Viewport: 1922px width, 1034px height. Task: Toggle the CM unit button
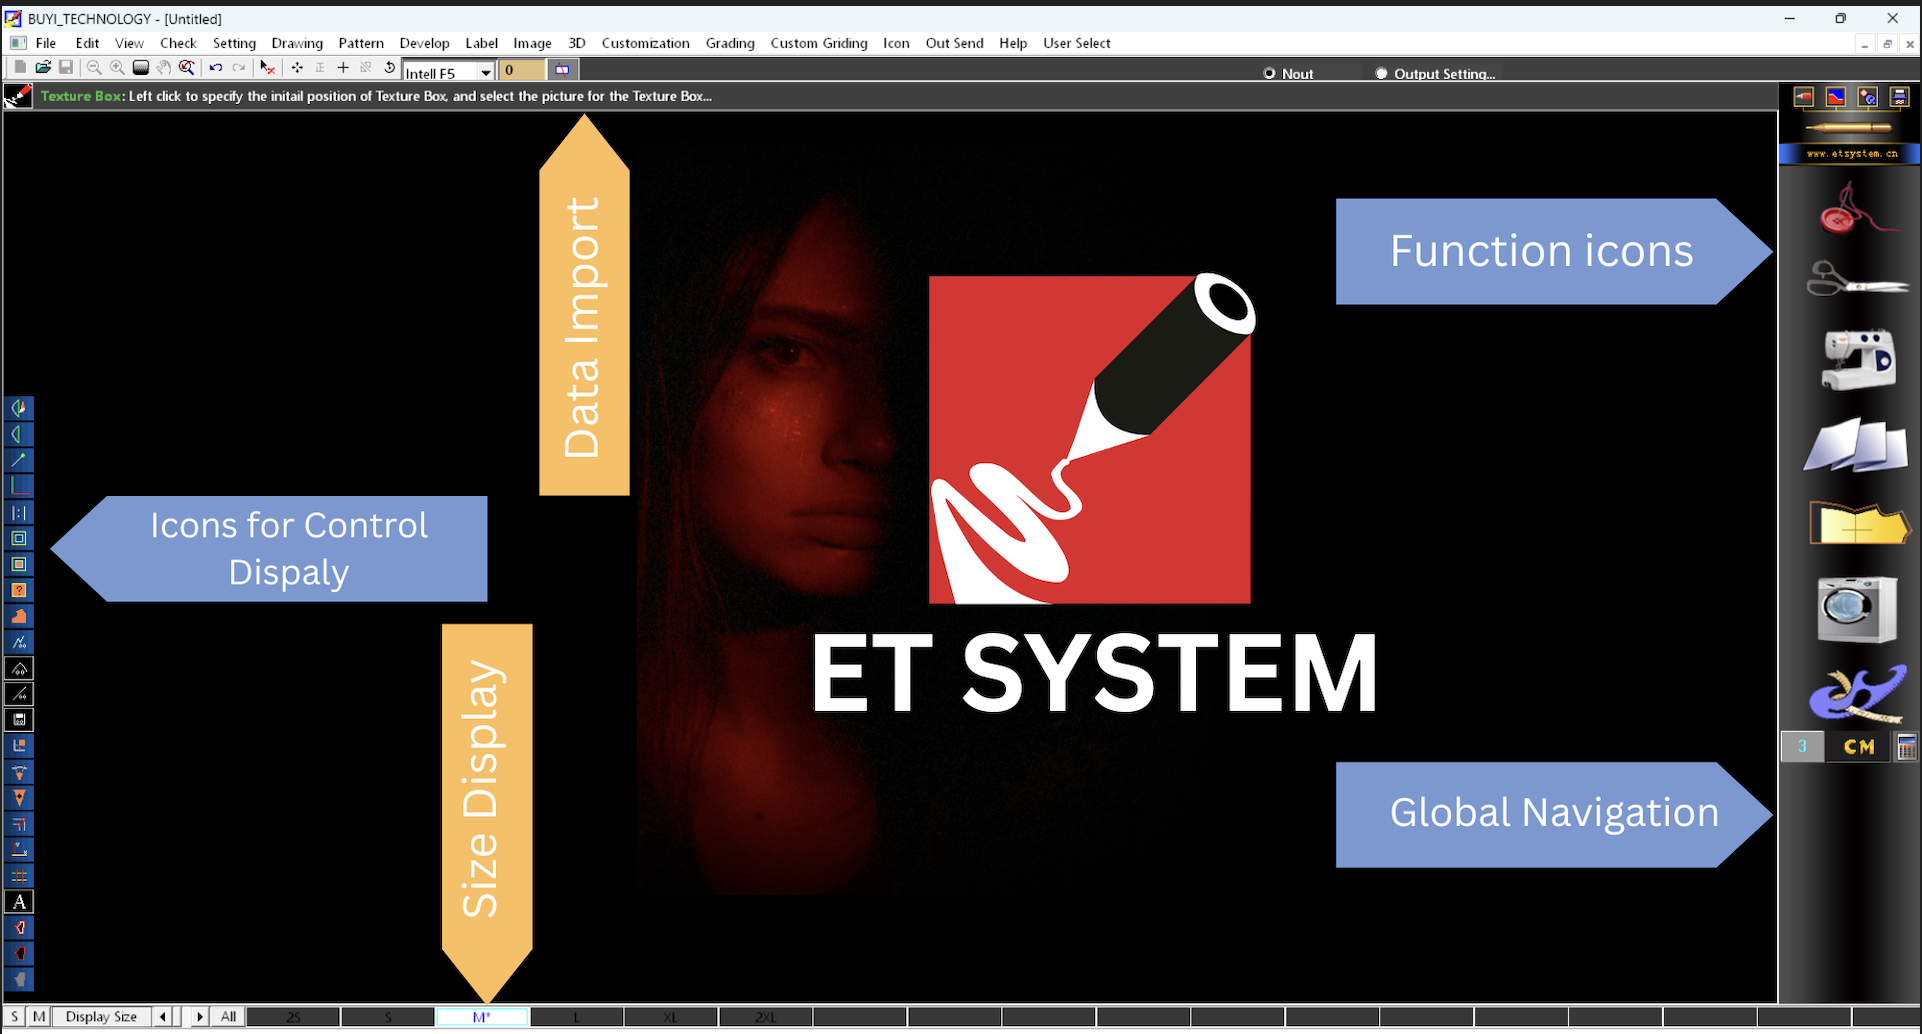click(x=1858, y=747)
